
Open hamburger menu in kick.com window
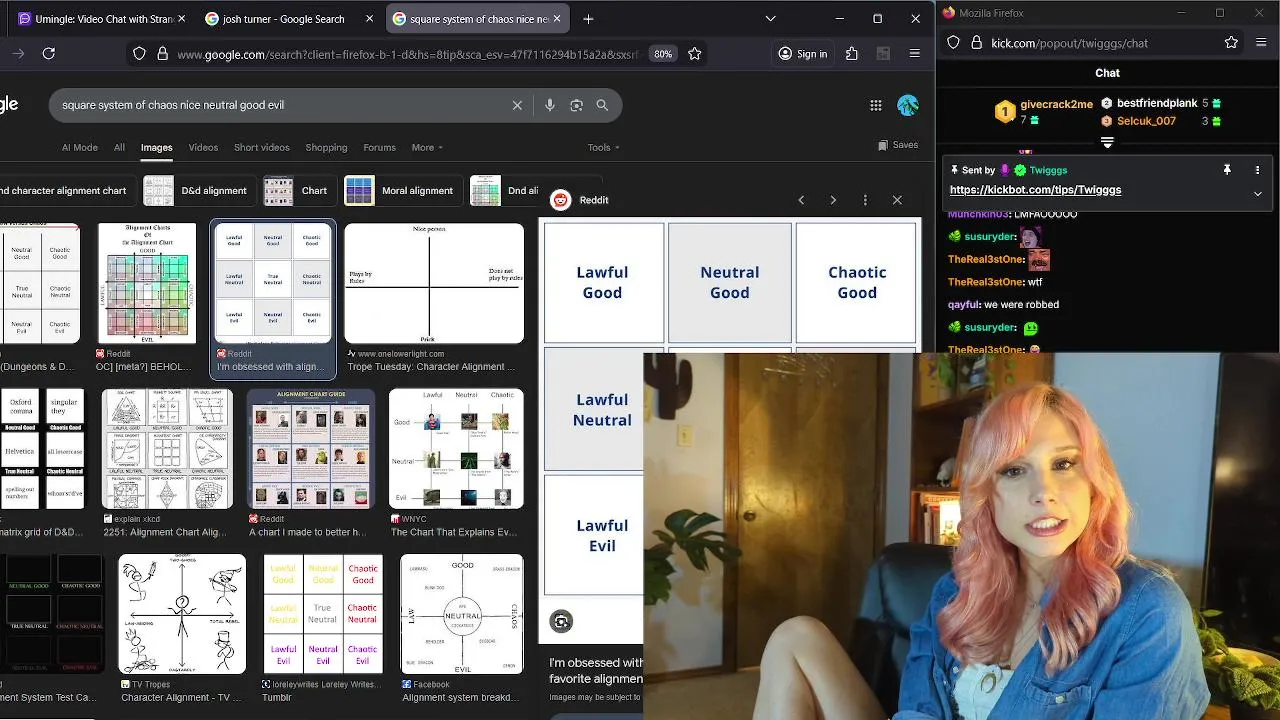1259,43
